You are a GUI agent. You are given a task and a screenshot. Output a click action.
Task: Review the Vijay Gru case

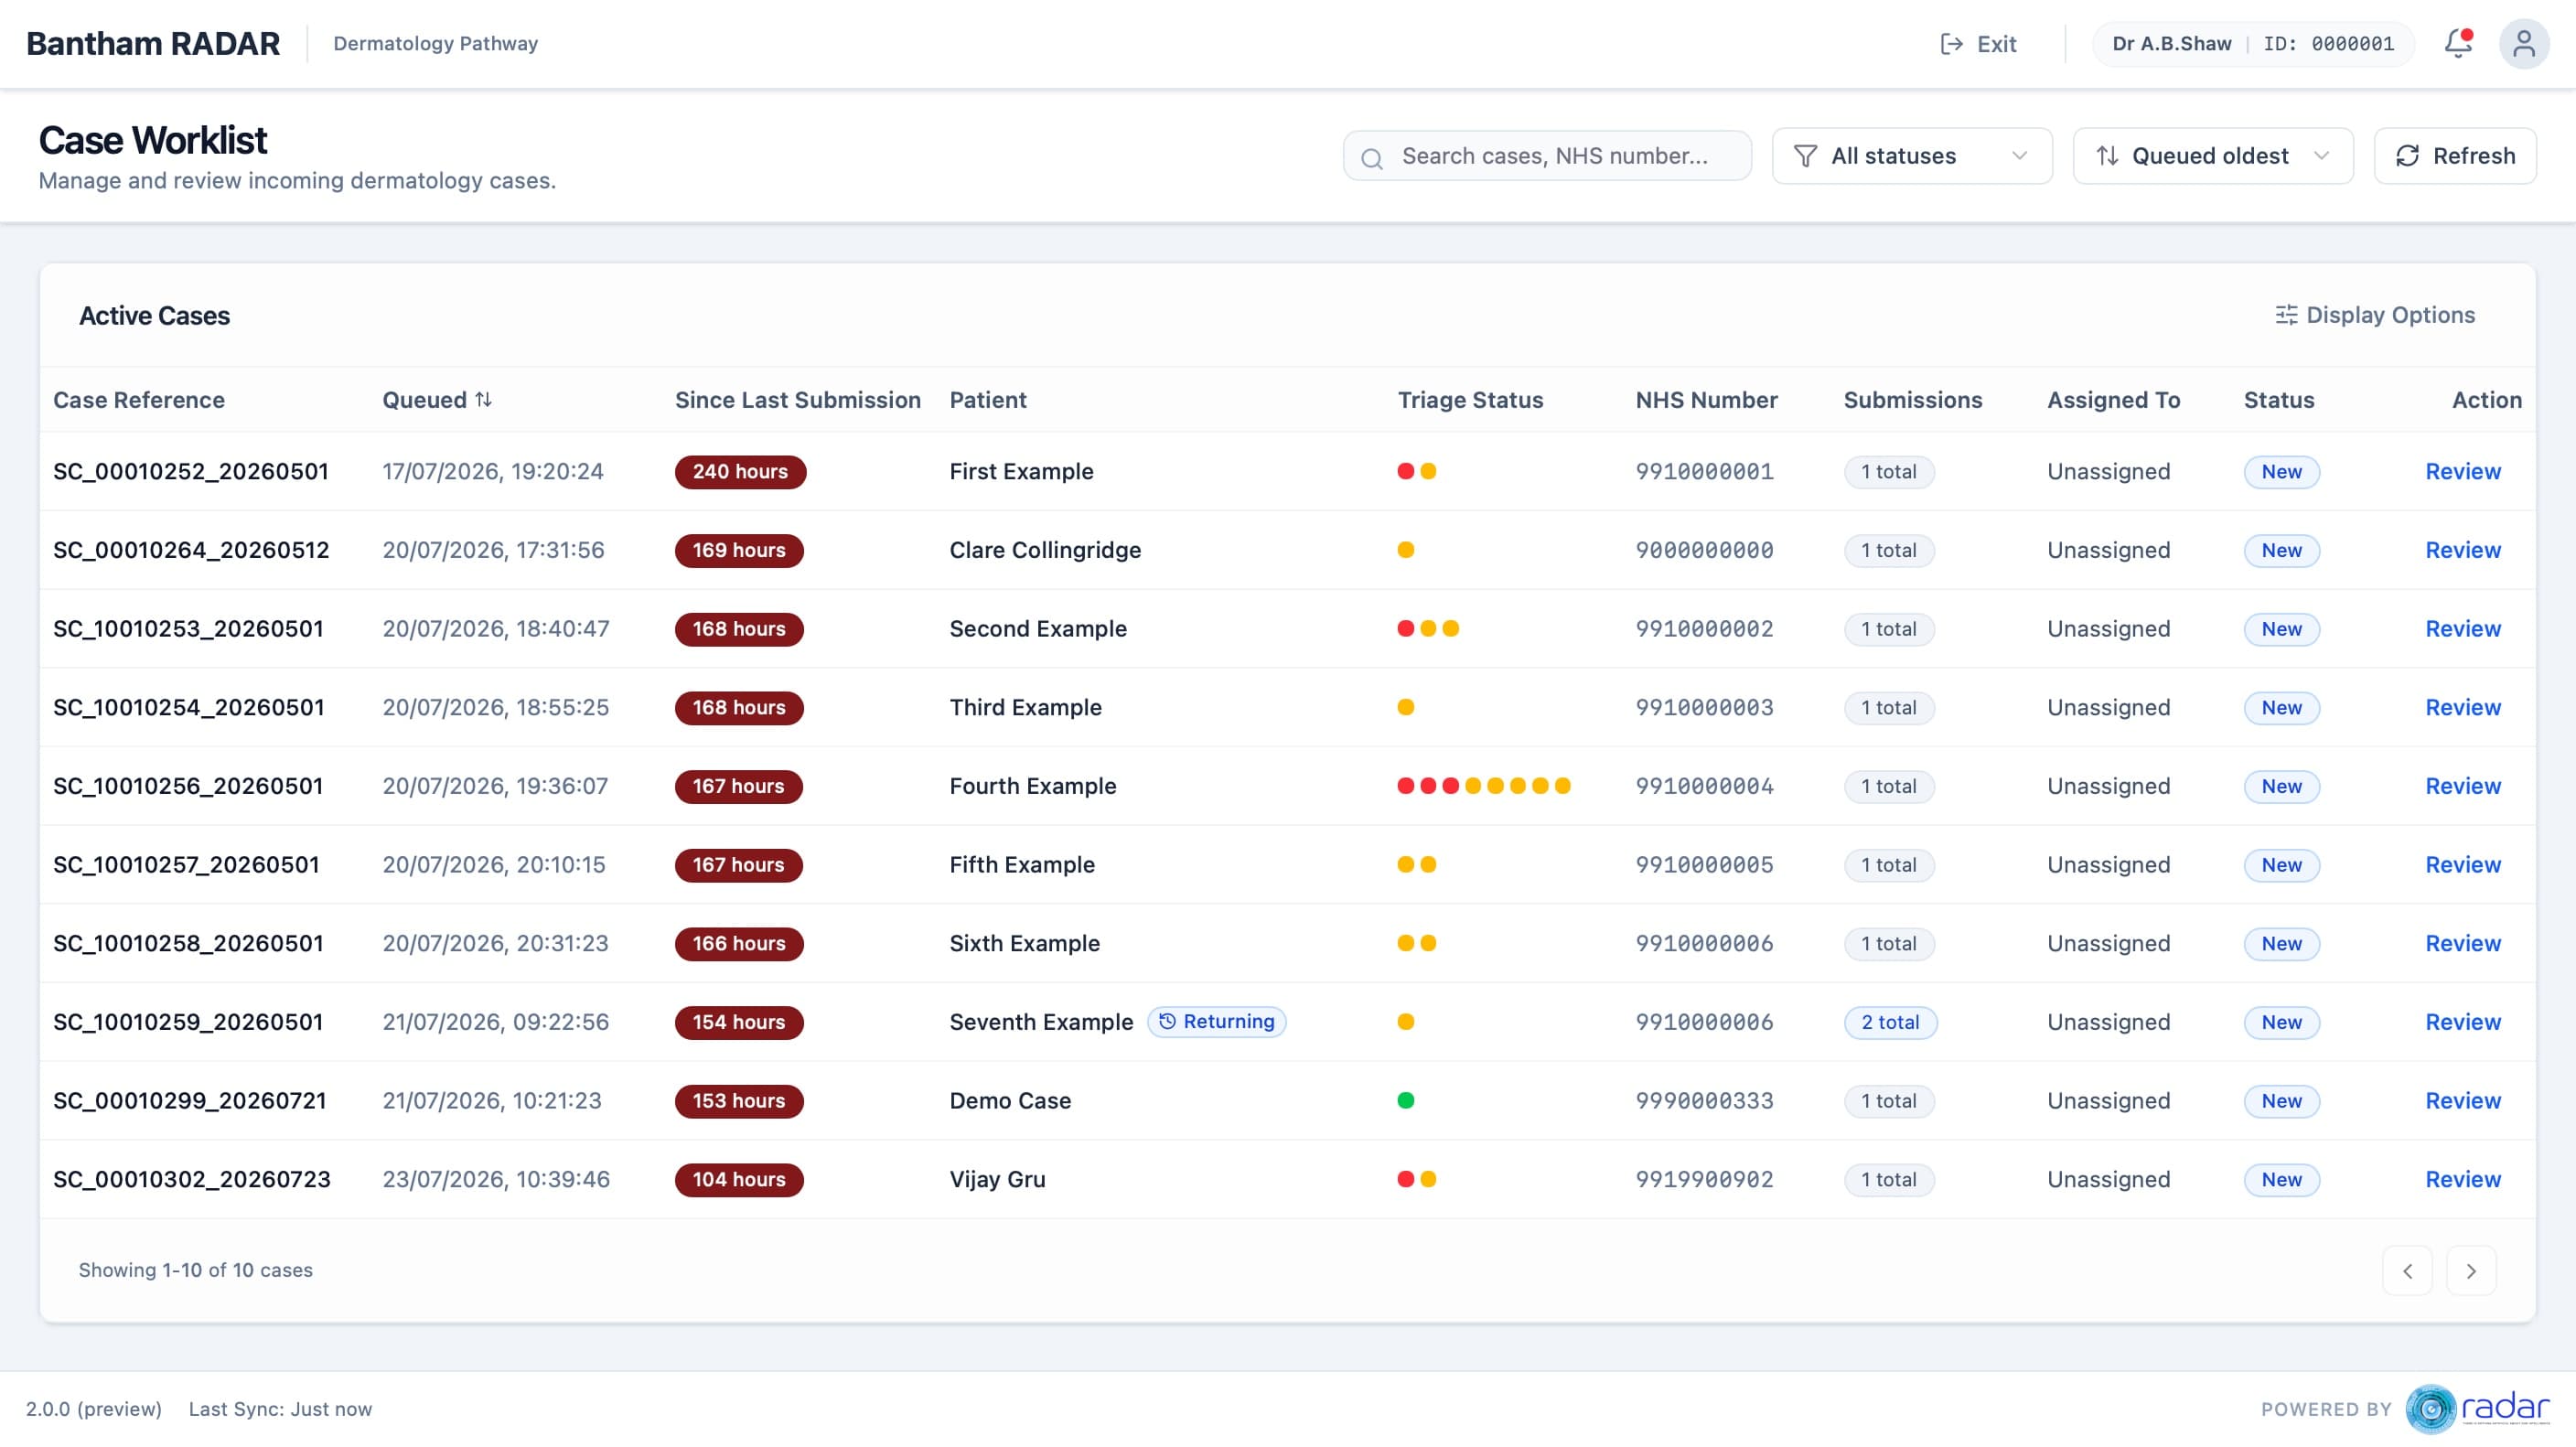(2463, 1180)
